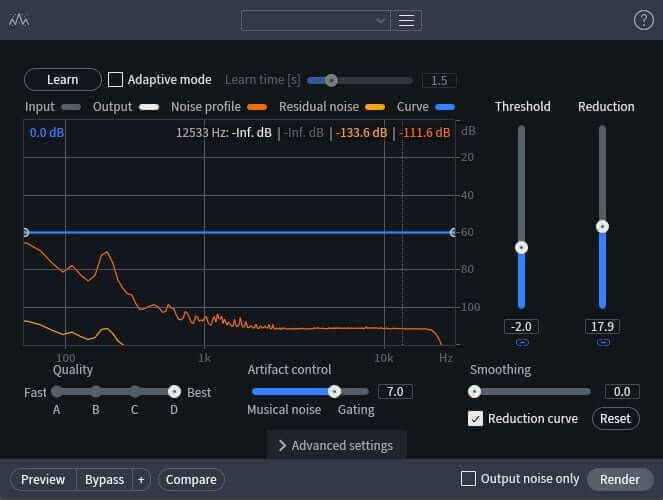663x500 pixels.
Task: Click the Reset button
Action: [615, 418]
